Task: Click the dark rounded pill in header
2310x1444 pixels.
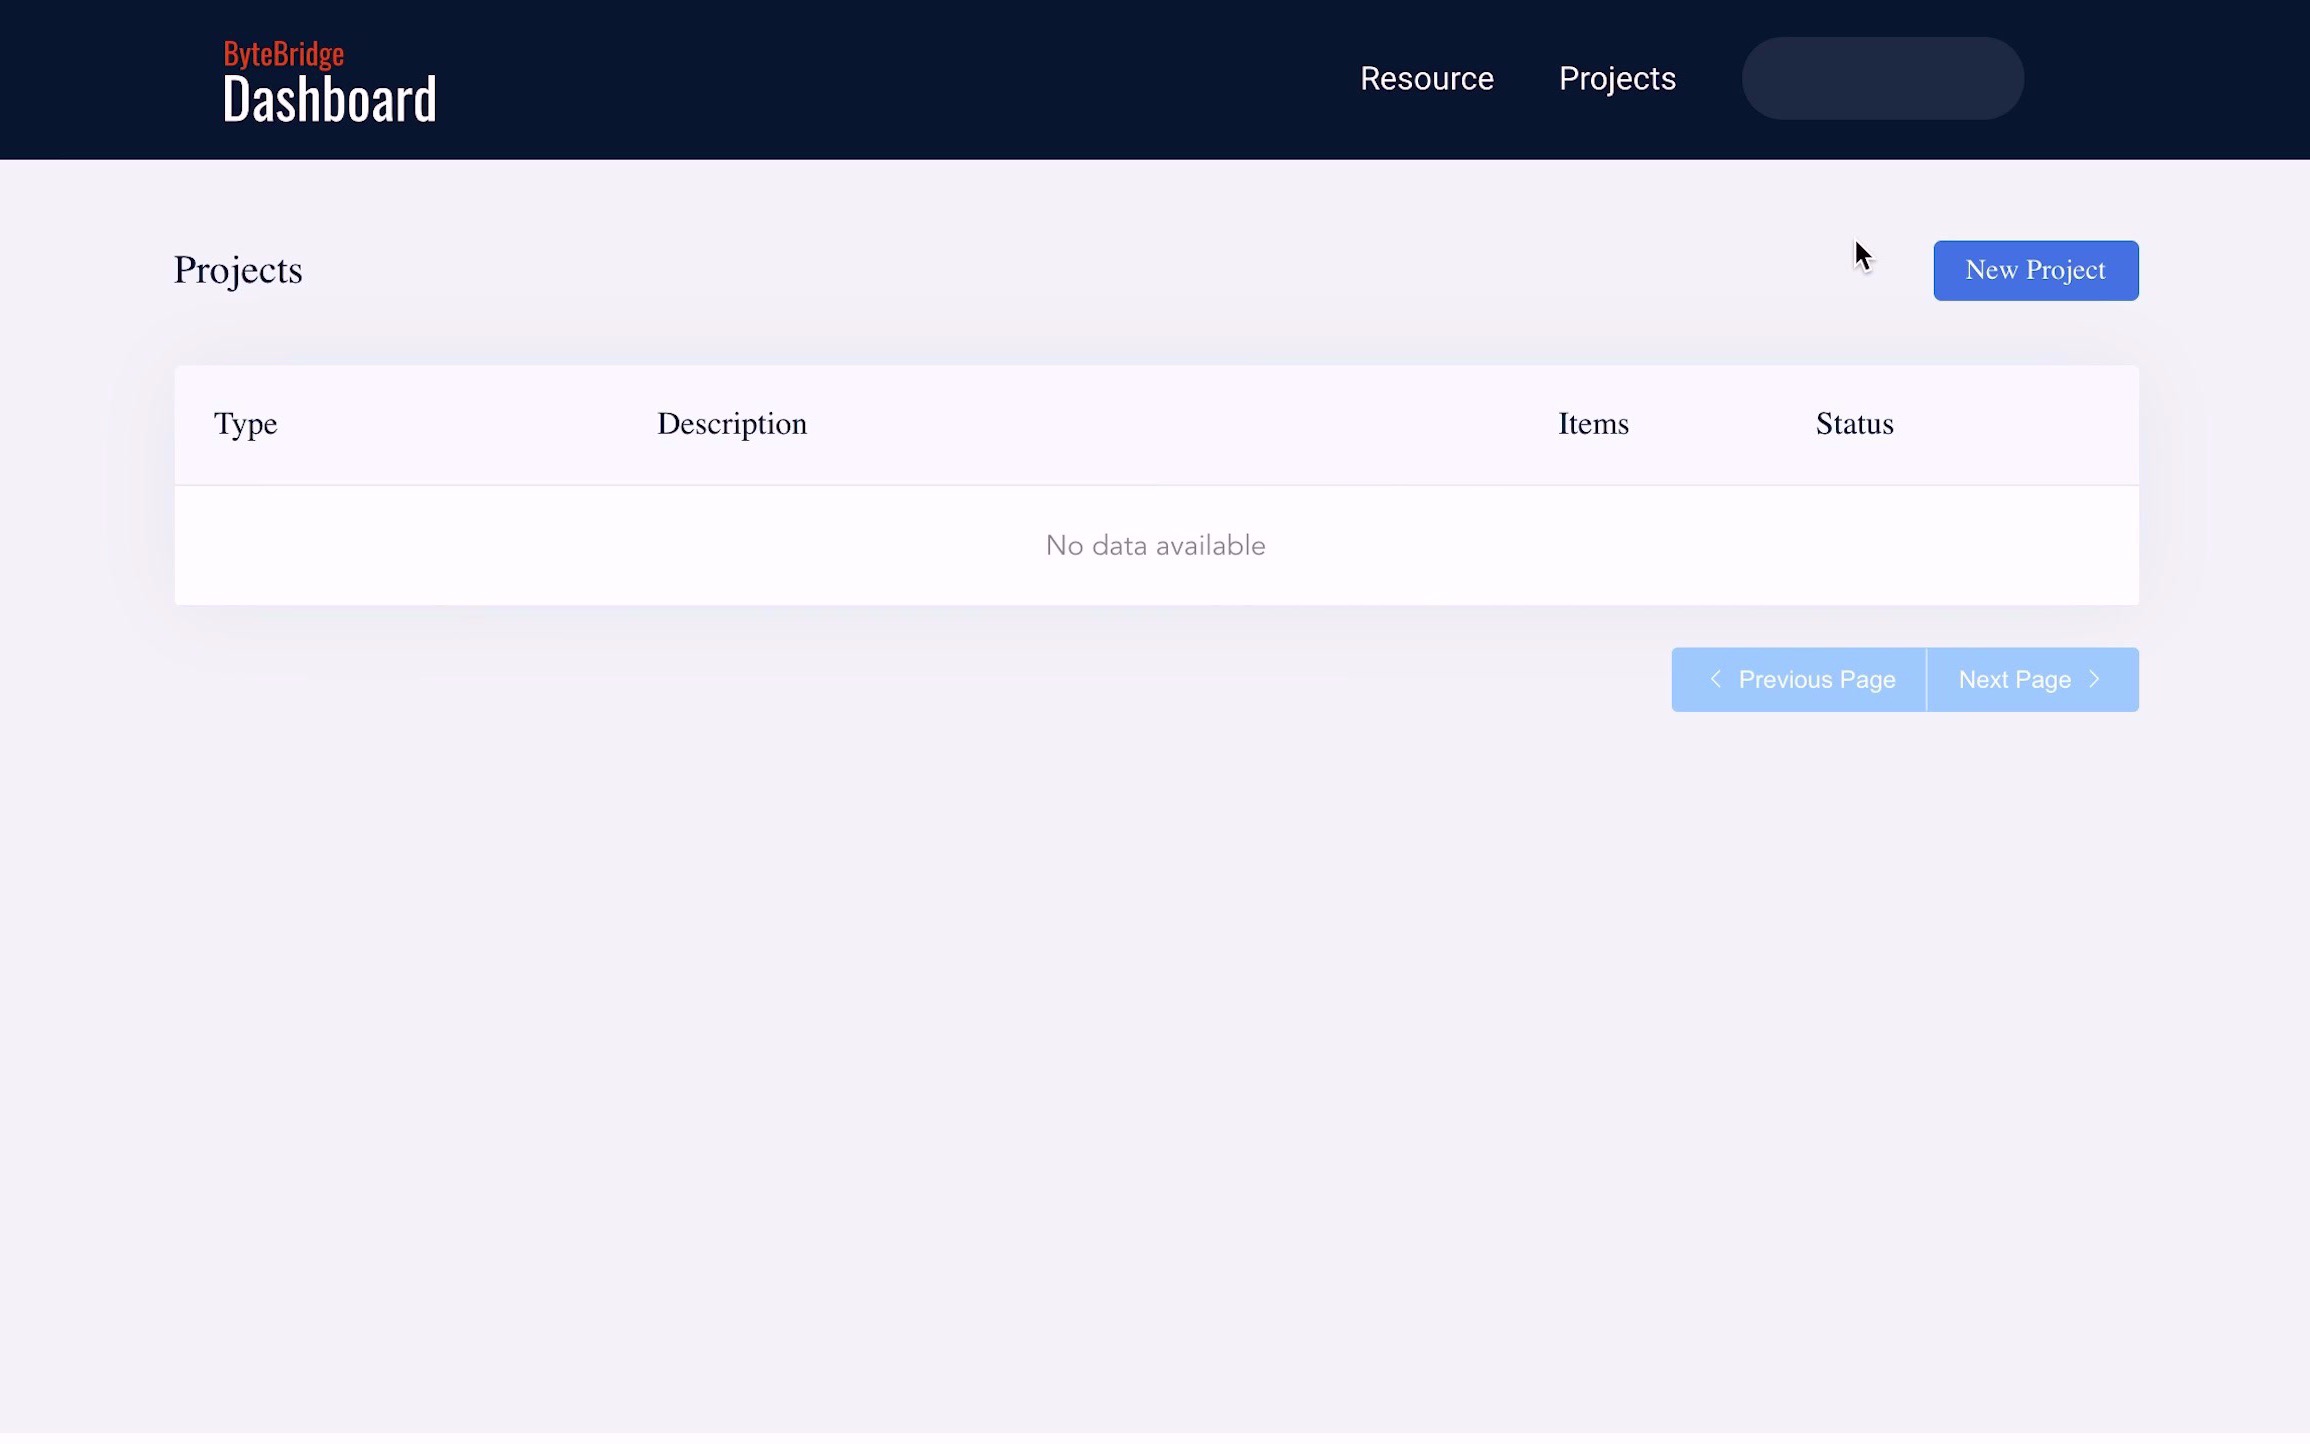Action: point(1882,79)
